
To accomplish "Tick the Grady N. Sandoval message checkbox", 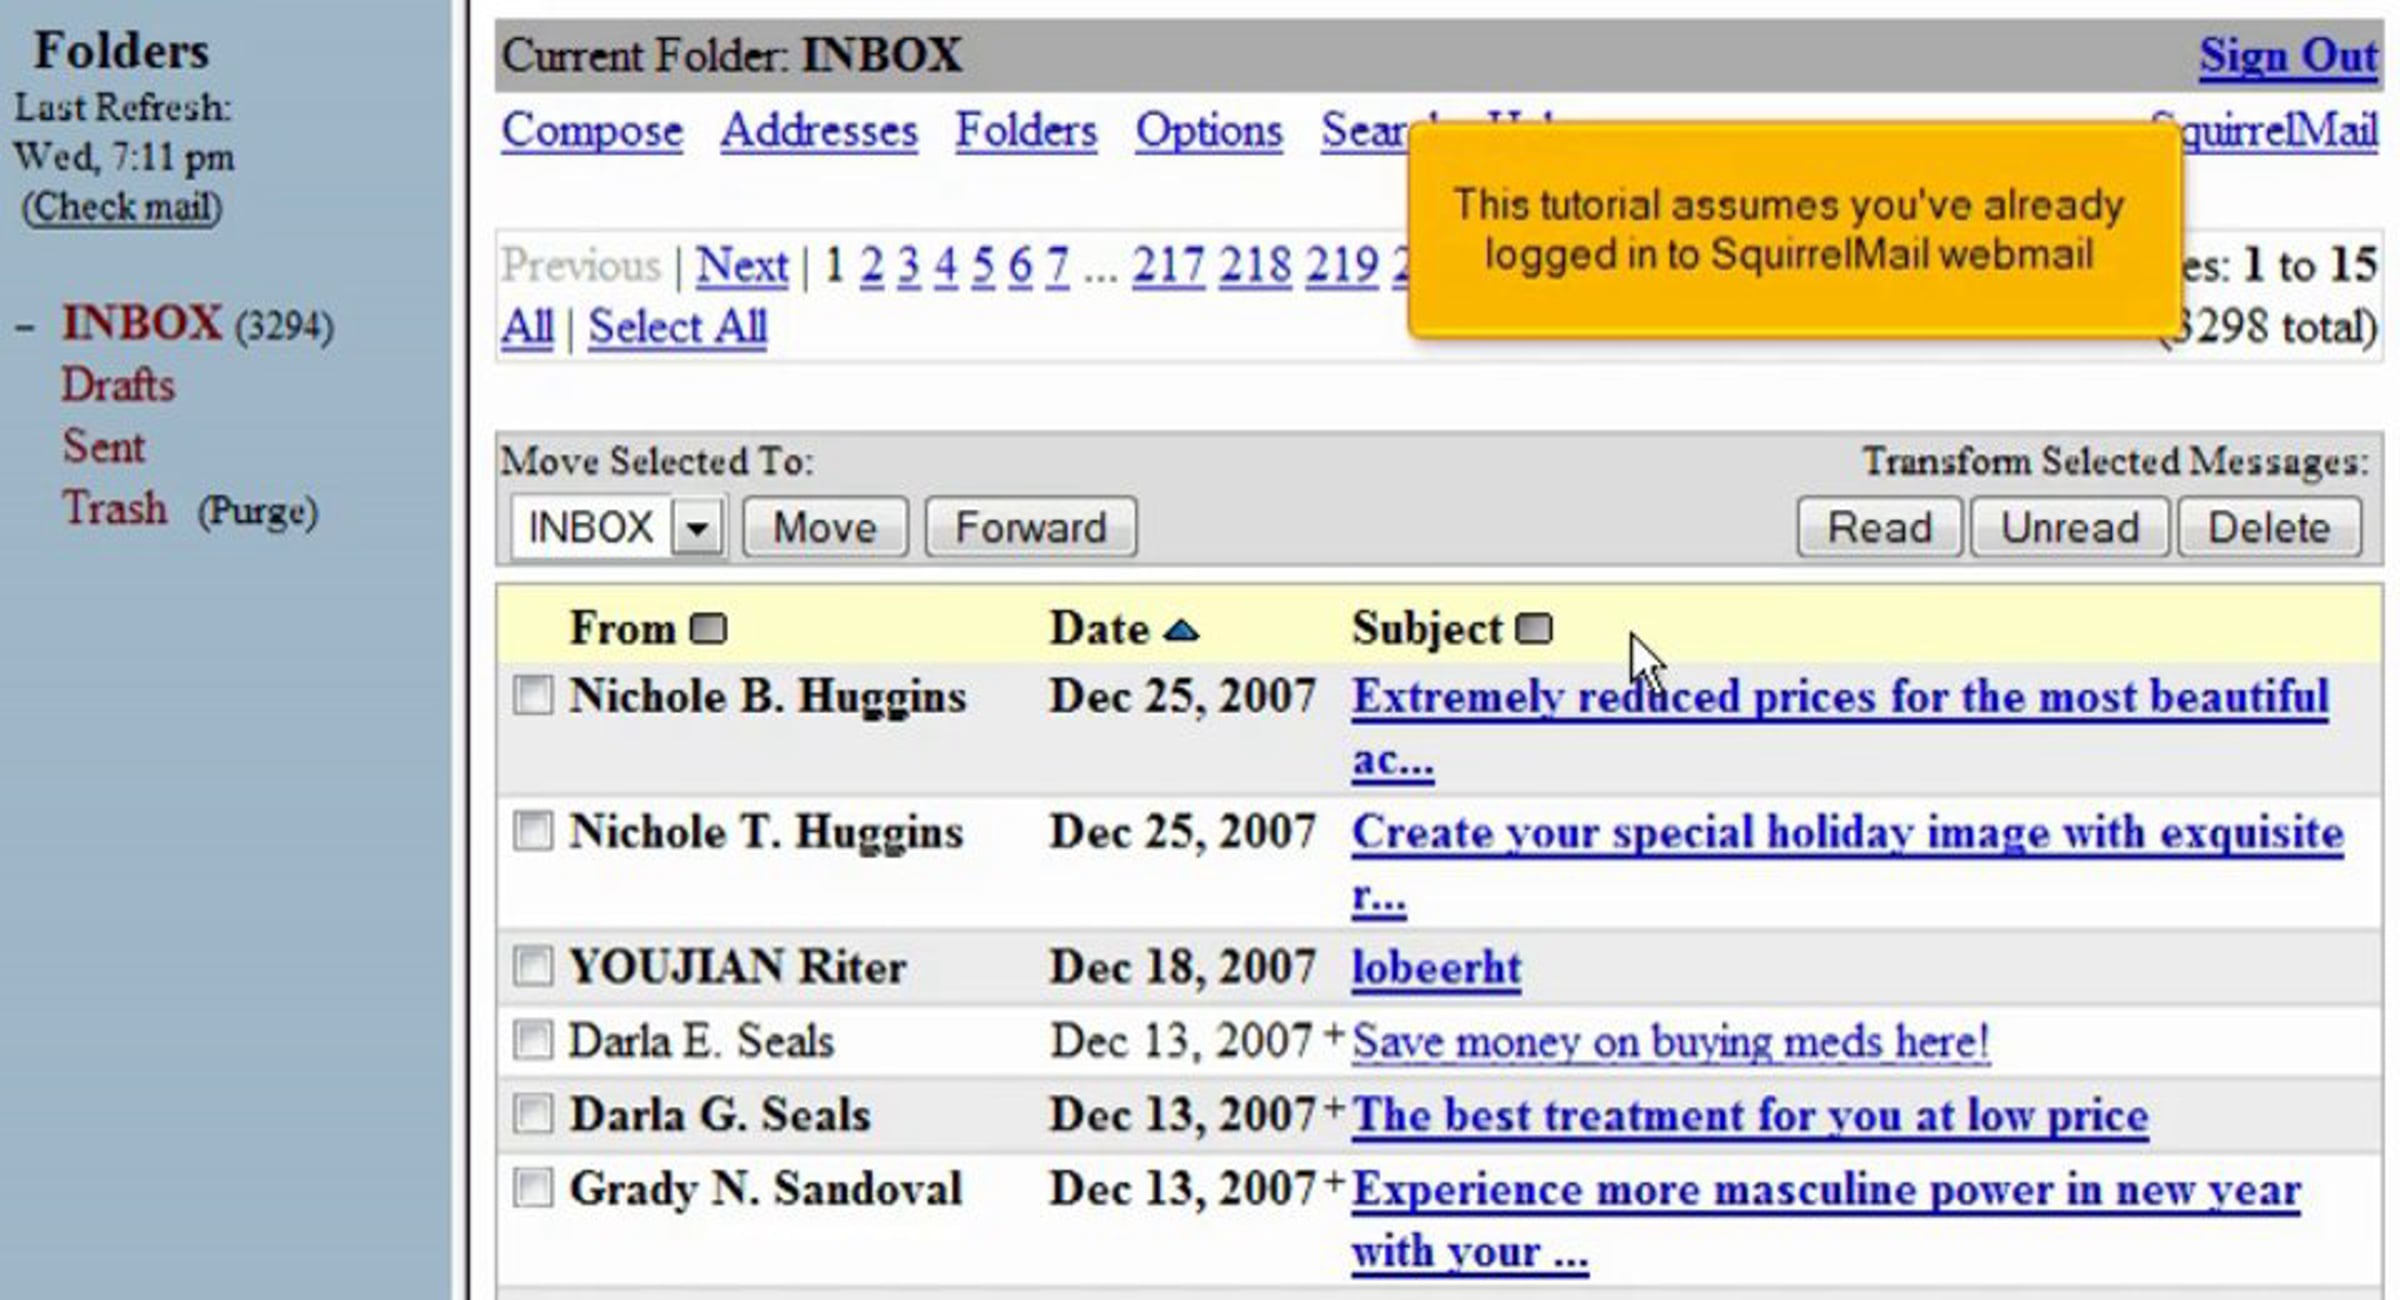I will (532, 1188).
